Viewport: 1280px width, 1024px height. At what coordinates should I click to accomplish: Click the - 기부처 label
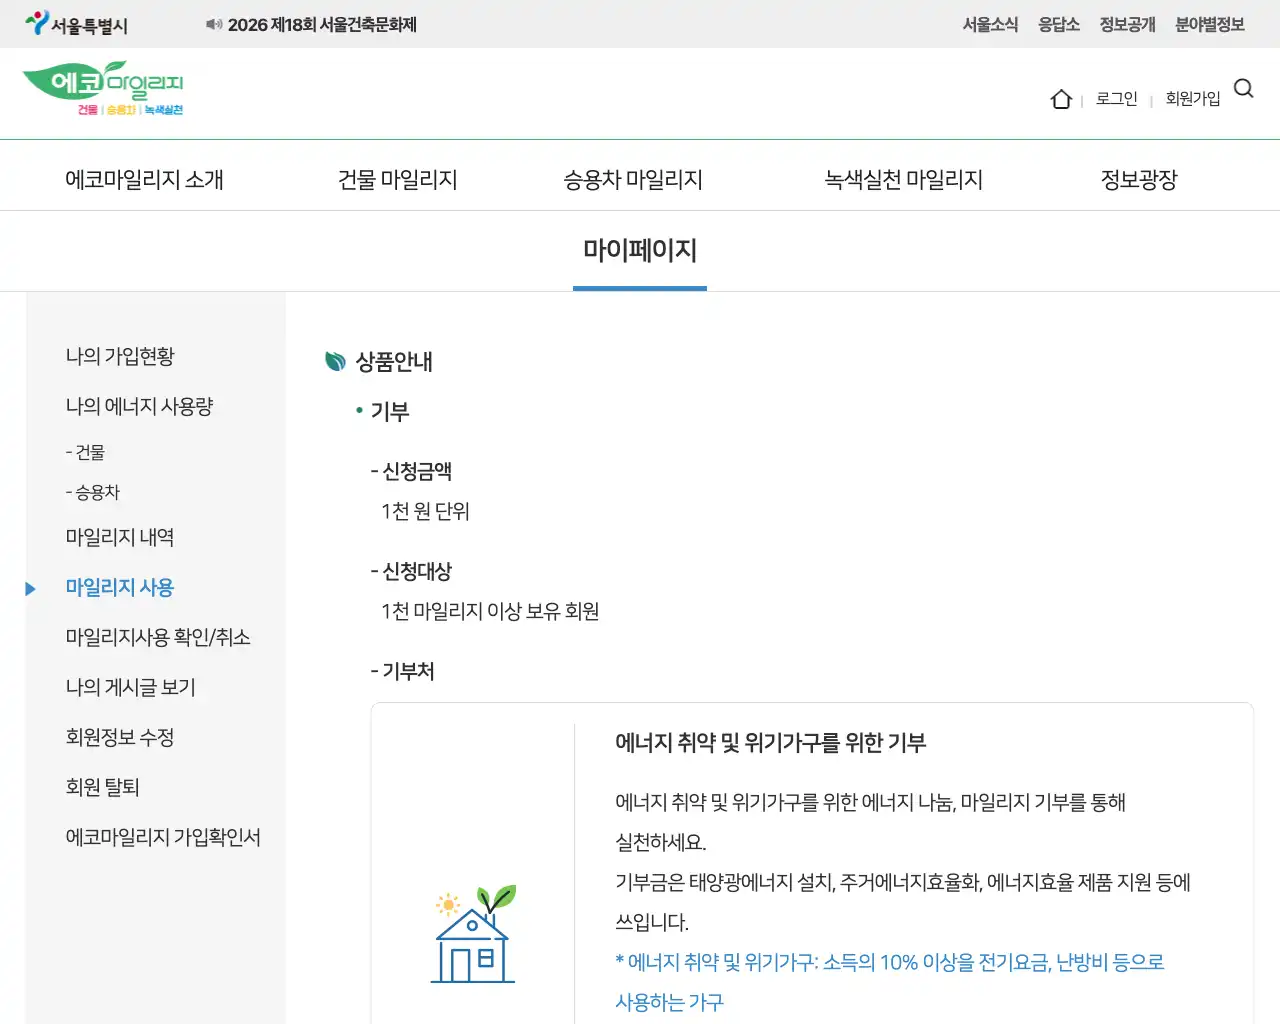[402, 671]
